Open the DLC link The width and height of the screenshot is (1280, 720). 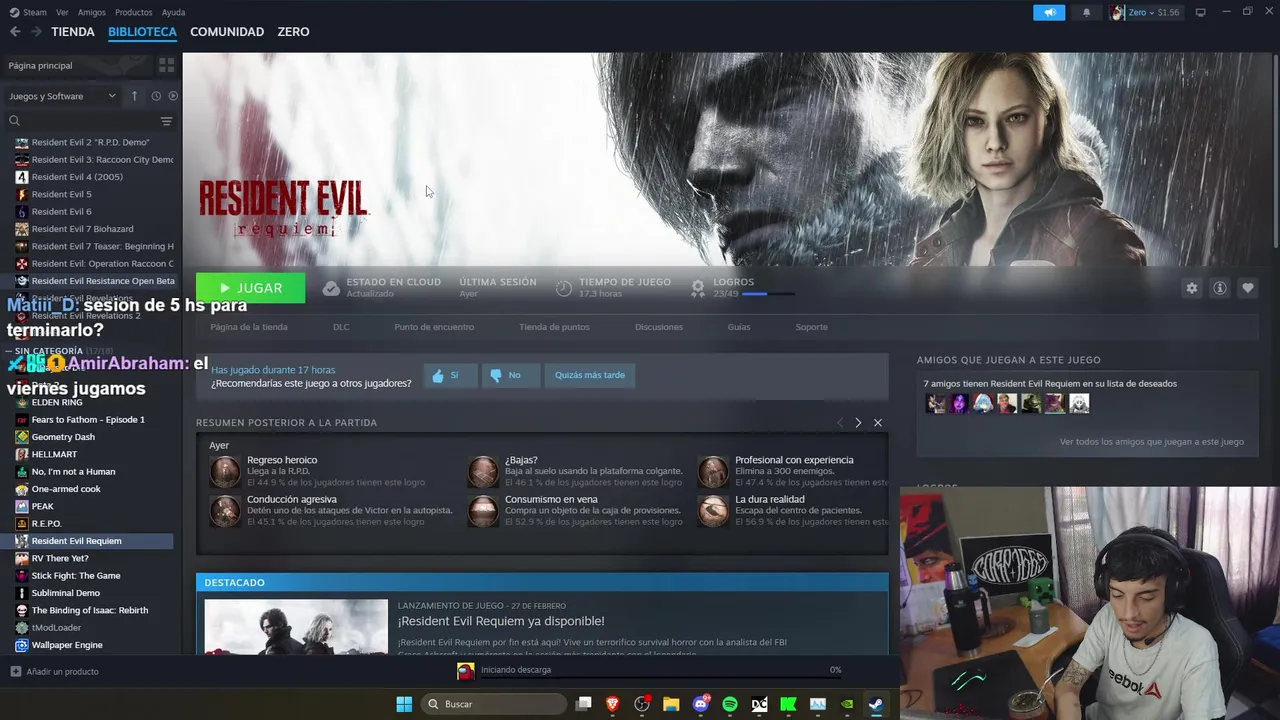[x=341, y=327]
